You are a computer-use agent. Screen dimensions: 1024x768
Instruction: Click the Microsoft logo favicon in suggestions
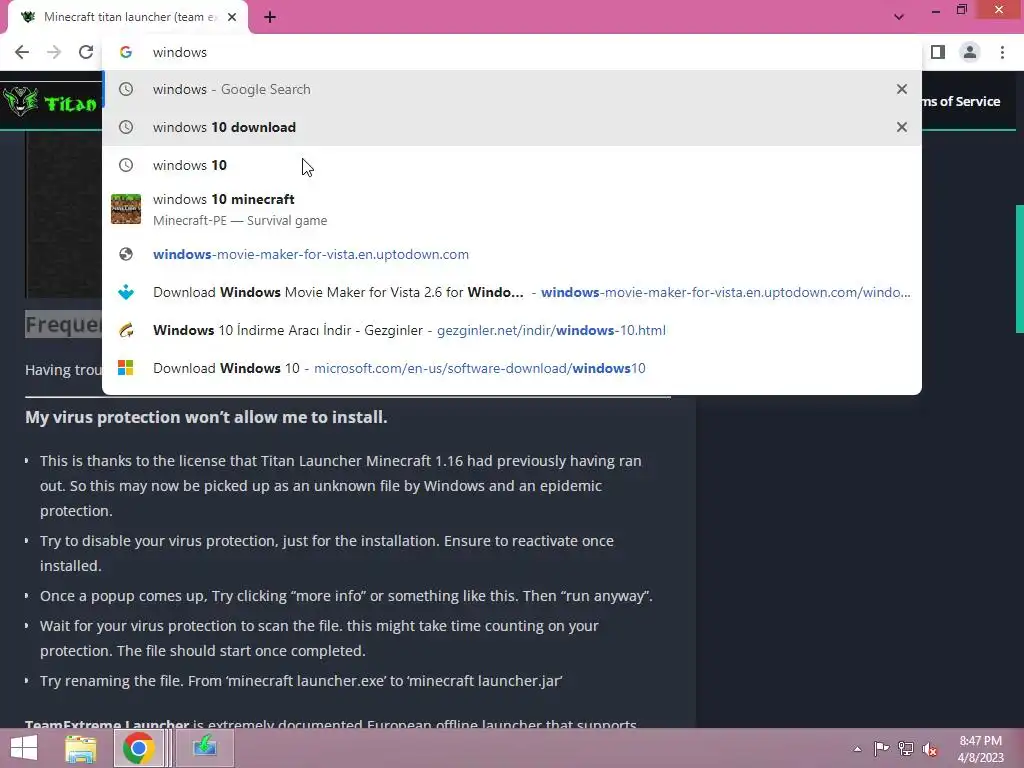126,368
